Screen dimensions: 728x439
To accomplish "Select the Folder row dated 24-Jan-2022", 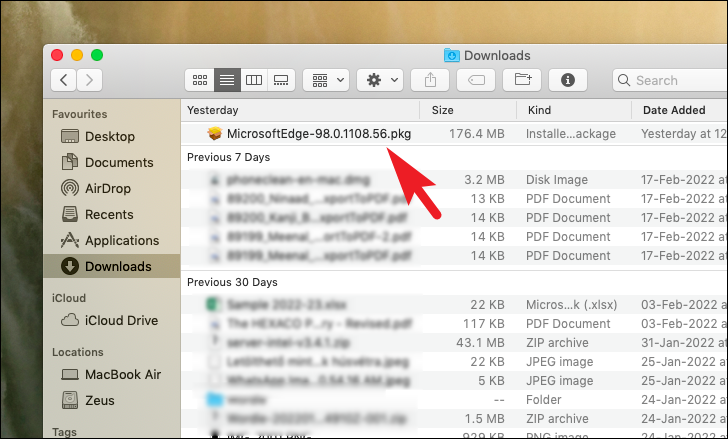I will pyautogui.click(x=454, y=400).
